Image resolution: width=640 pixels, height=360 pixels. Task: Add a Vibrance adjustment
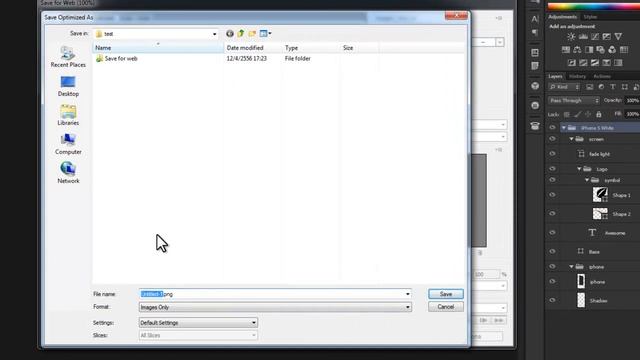[x=618, y=37]
